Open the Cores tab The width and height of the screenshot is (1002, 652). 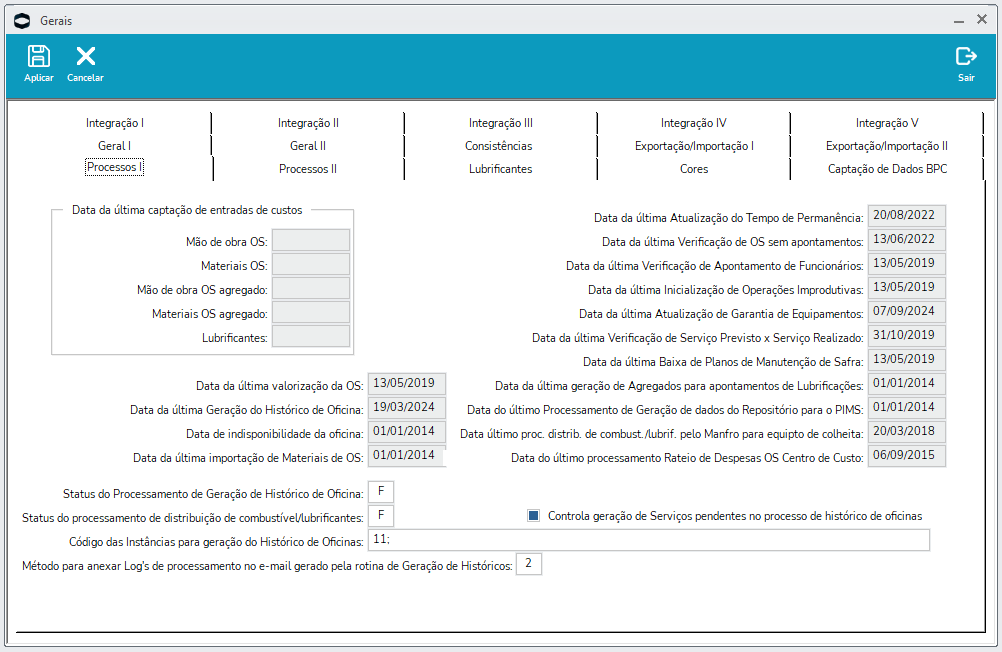(694, 169)
